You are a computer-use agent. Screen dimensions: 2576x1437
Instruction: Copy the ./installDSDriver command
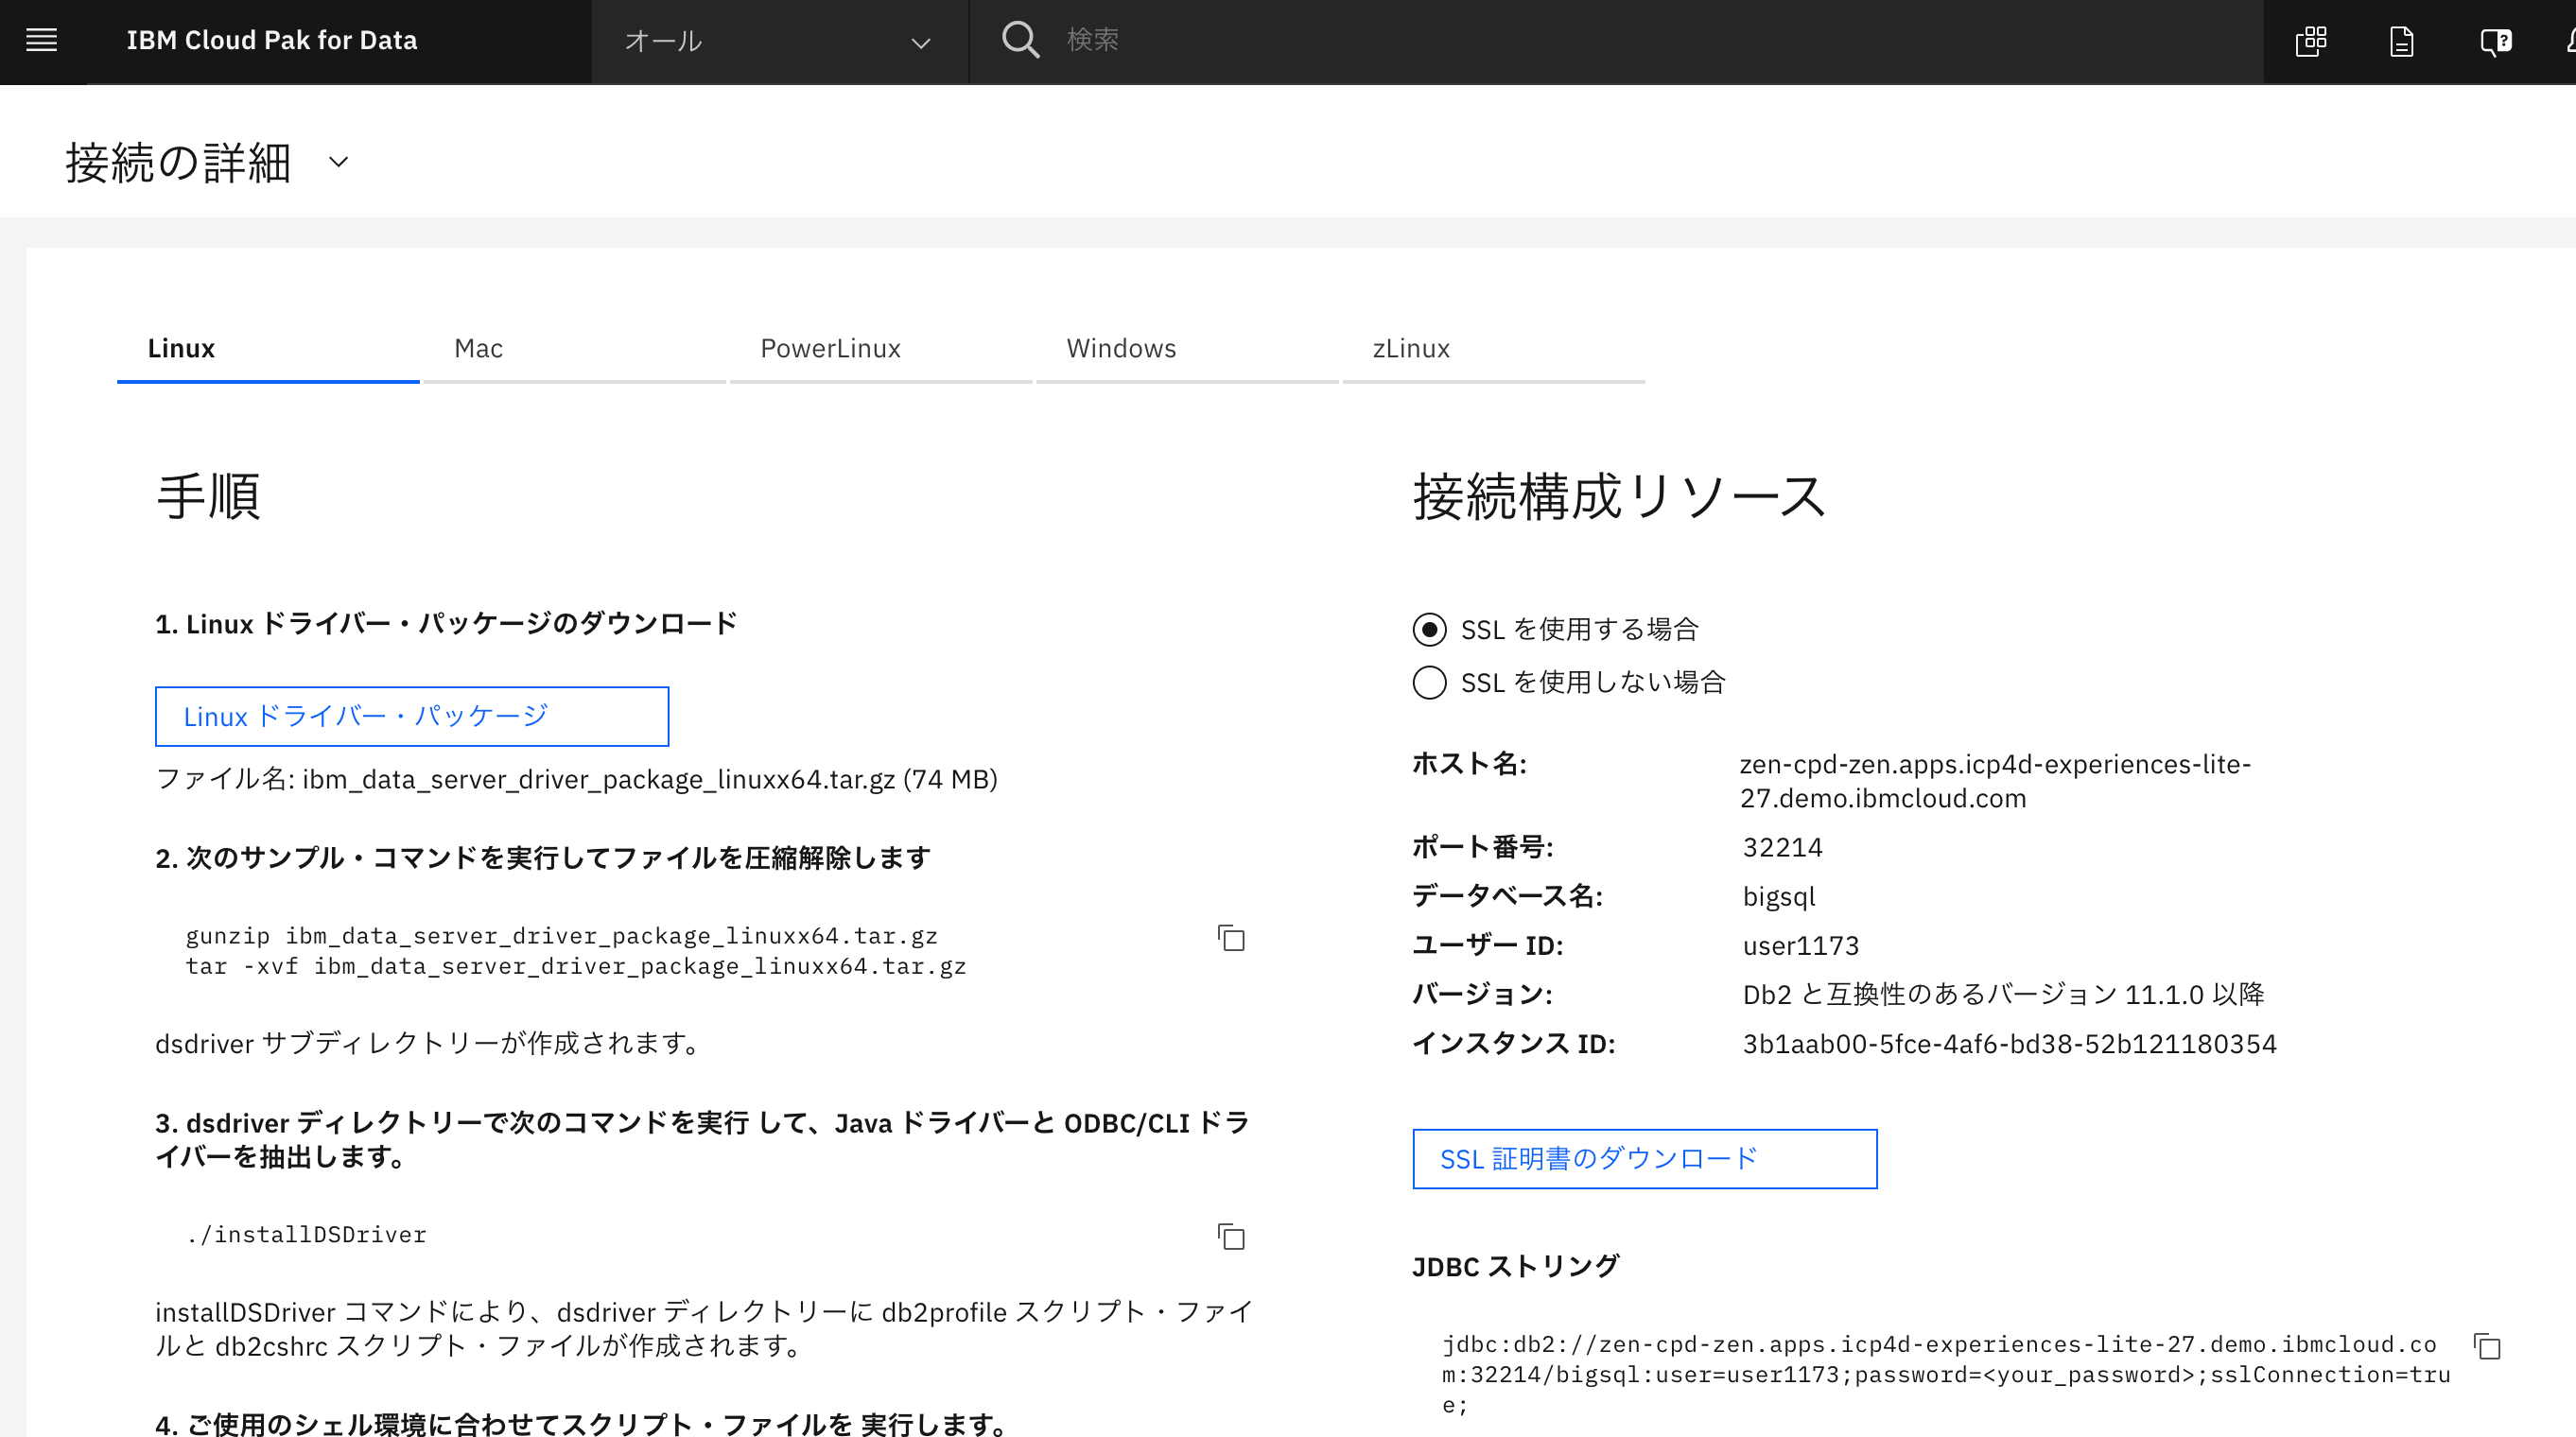pyautogui.click(x=1231, y=1238)
